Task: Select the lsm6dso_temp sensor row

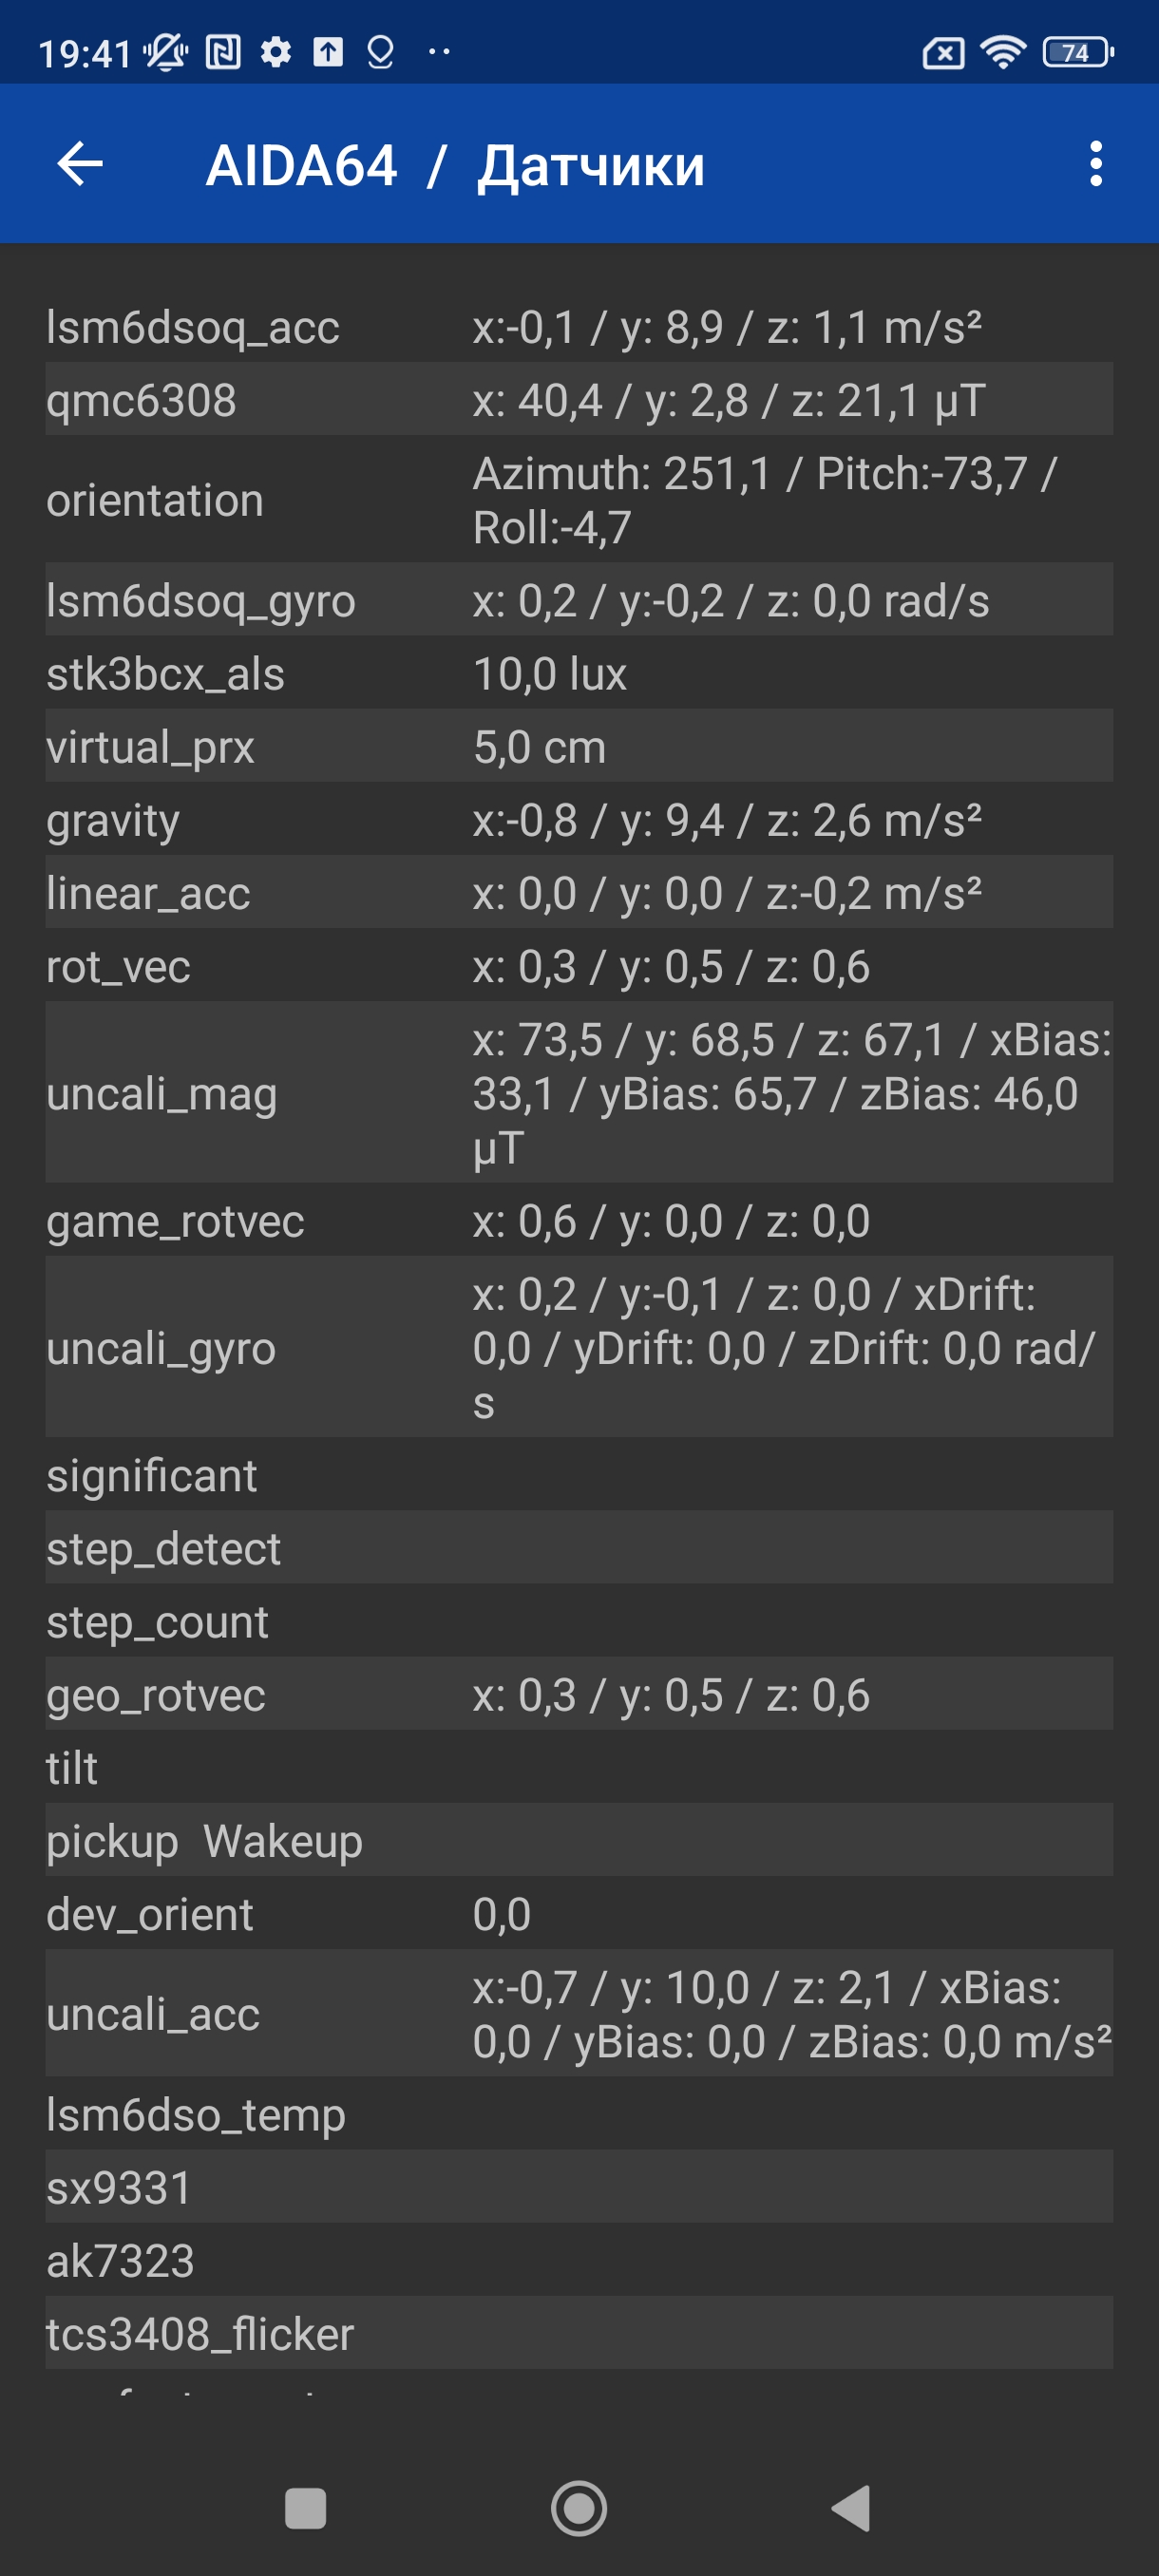Action: [579, 2114]
